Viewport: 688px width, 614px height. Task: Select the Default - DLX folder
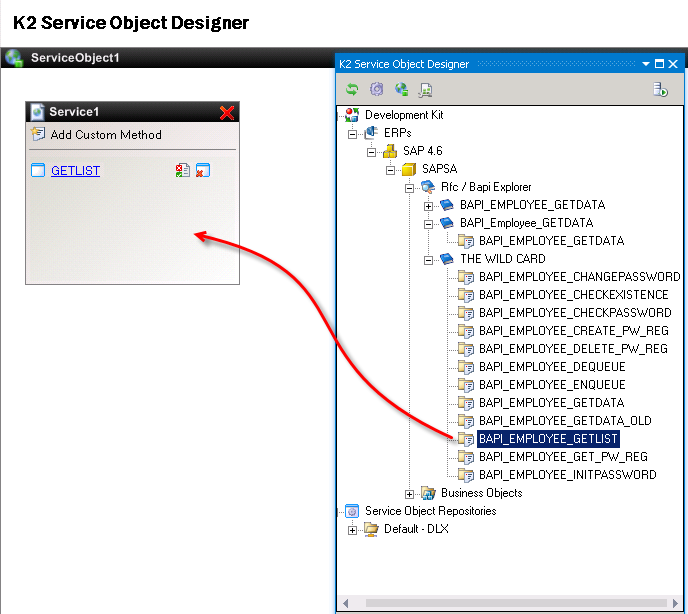pyautogui.click(x=416, y=529)
